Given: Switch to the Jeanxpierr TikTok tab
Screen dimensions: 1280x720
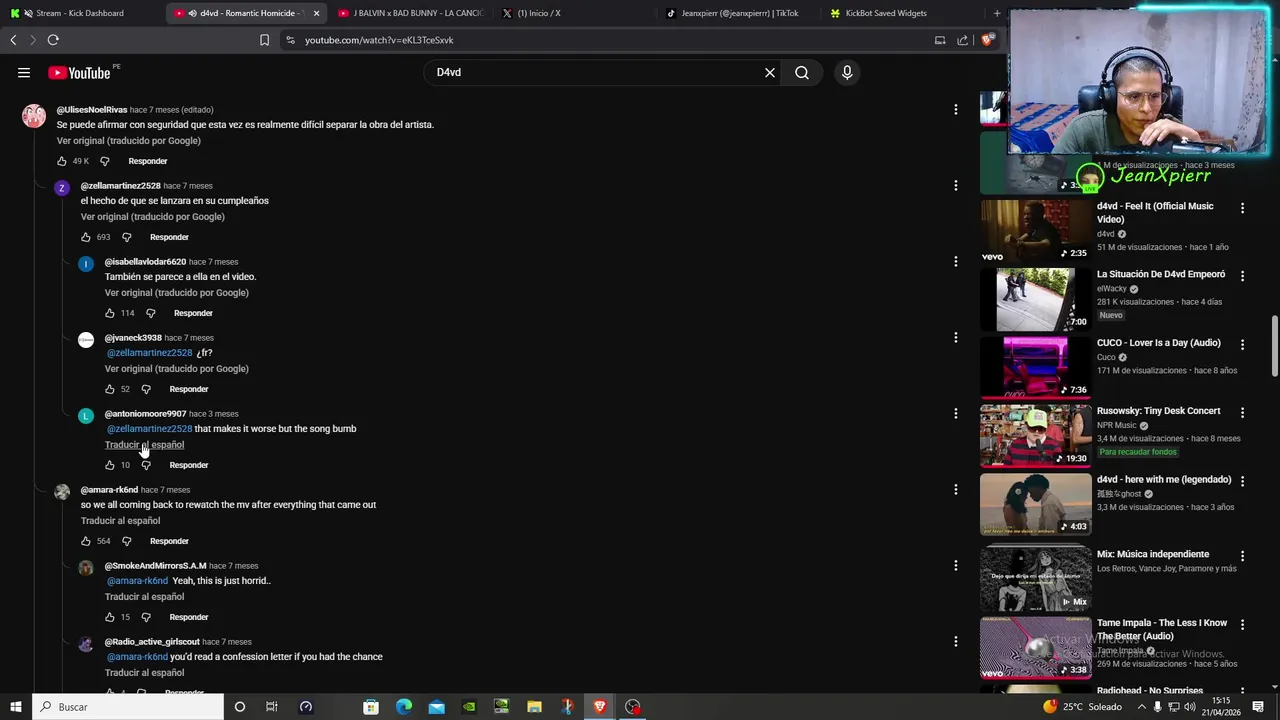Looking at the screenshot, I should pos(738,13).
